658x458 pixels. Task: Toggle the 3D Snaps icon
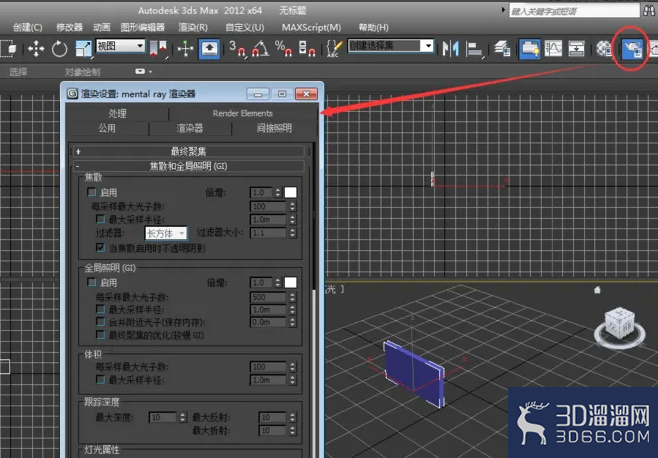coord(236,49)
